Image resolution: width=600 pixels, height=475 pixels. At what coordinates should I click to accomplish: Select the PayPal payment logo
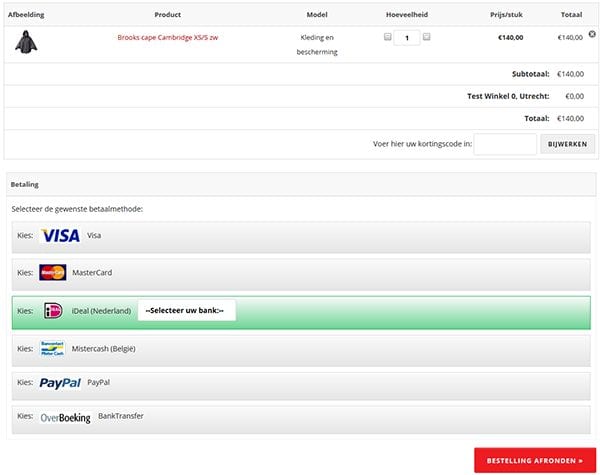click(x=60, y=383)
